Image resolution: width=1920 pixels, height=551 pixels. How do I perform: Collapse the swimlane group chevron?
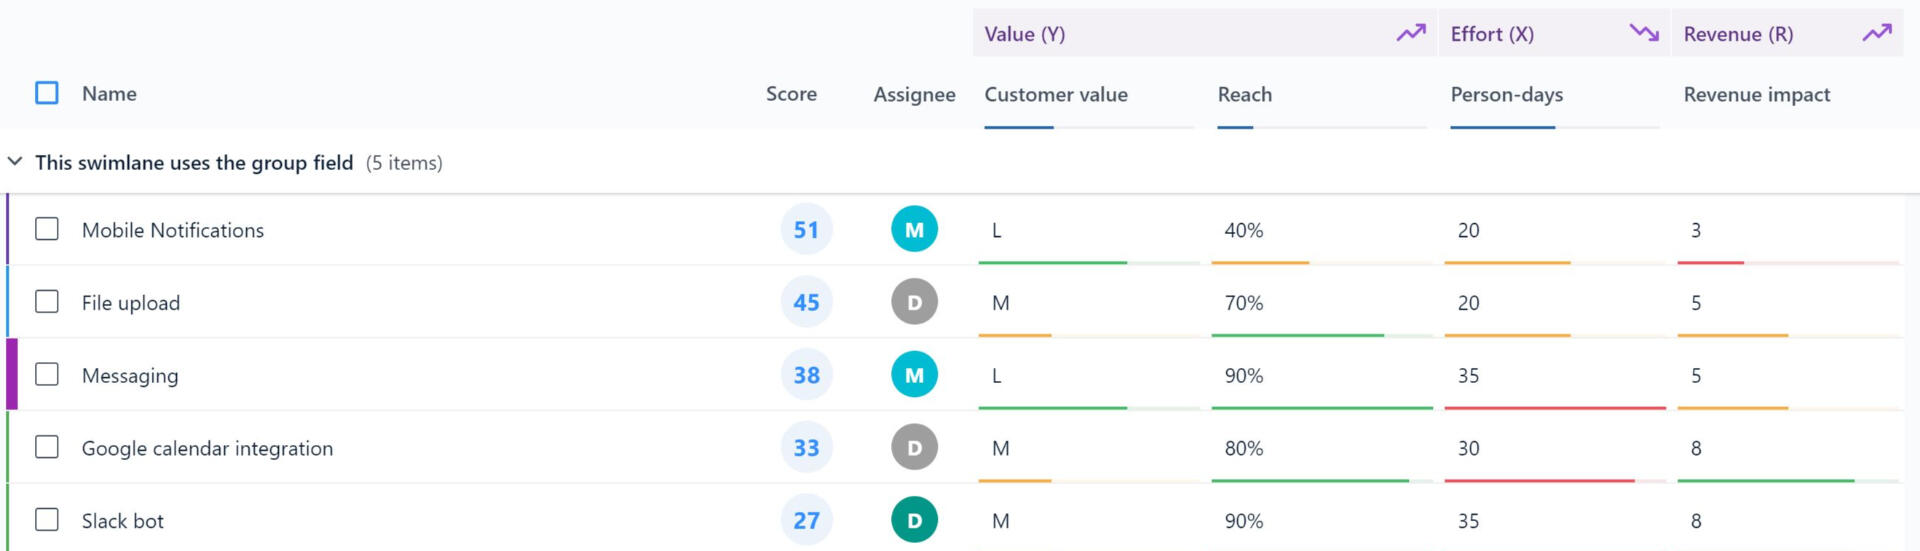15,162
